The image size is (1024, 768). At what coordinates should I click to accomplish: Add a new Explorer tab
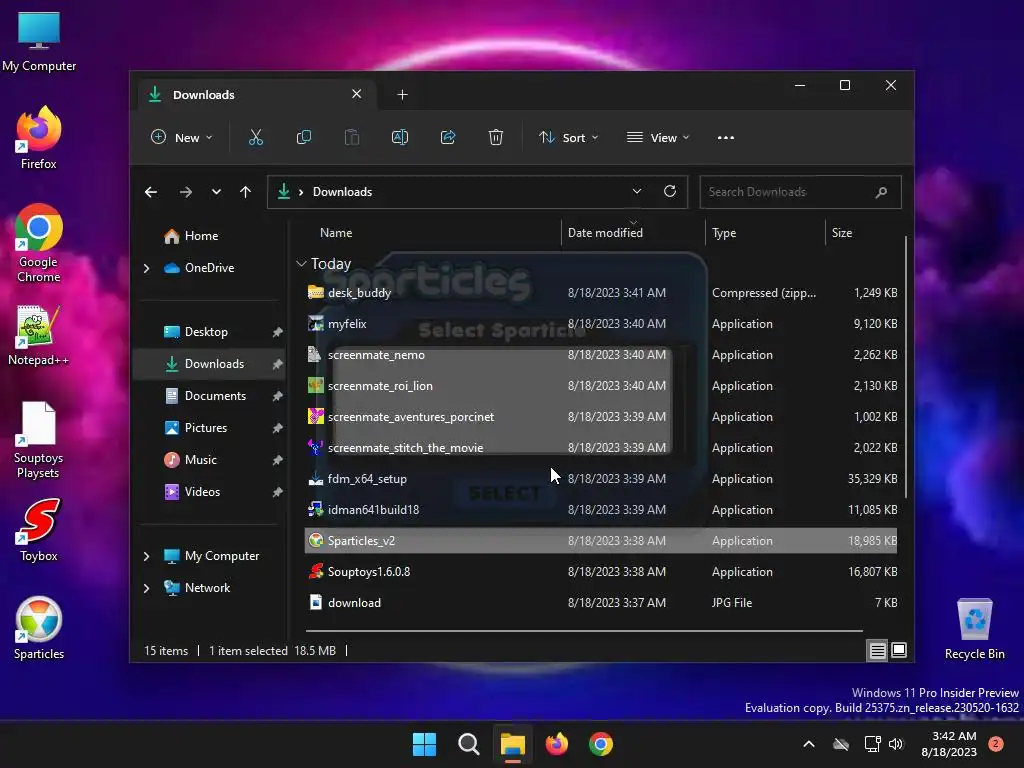pyautogui.click(x=402, y=95)
